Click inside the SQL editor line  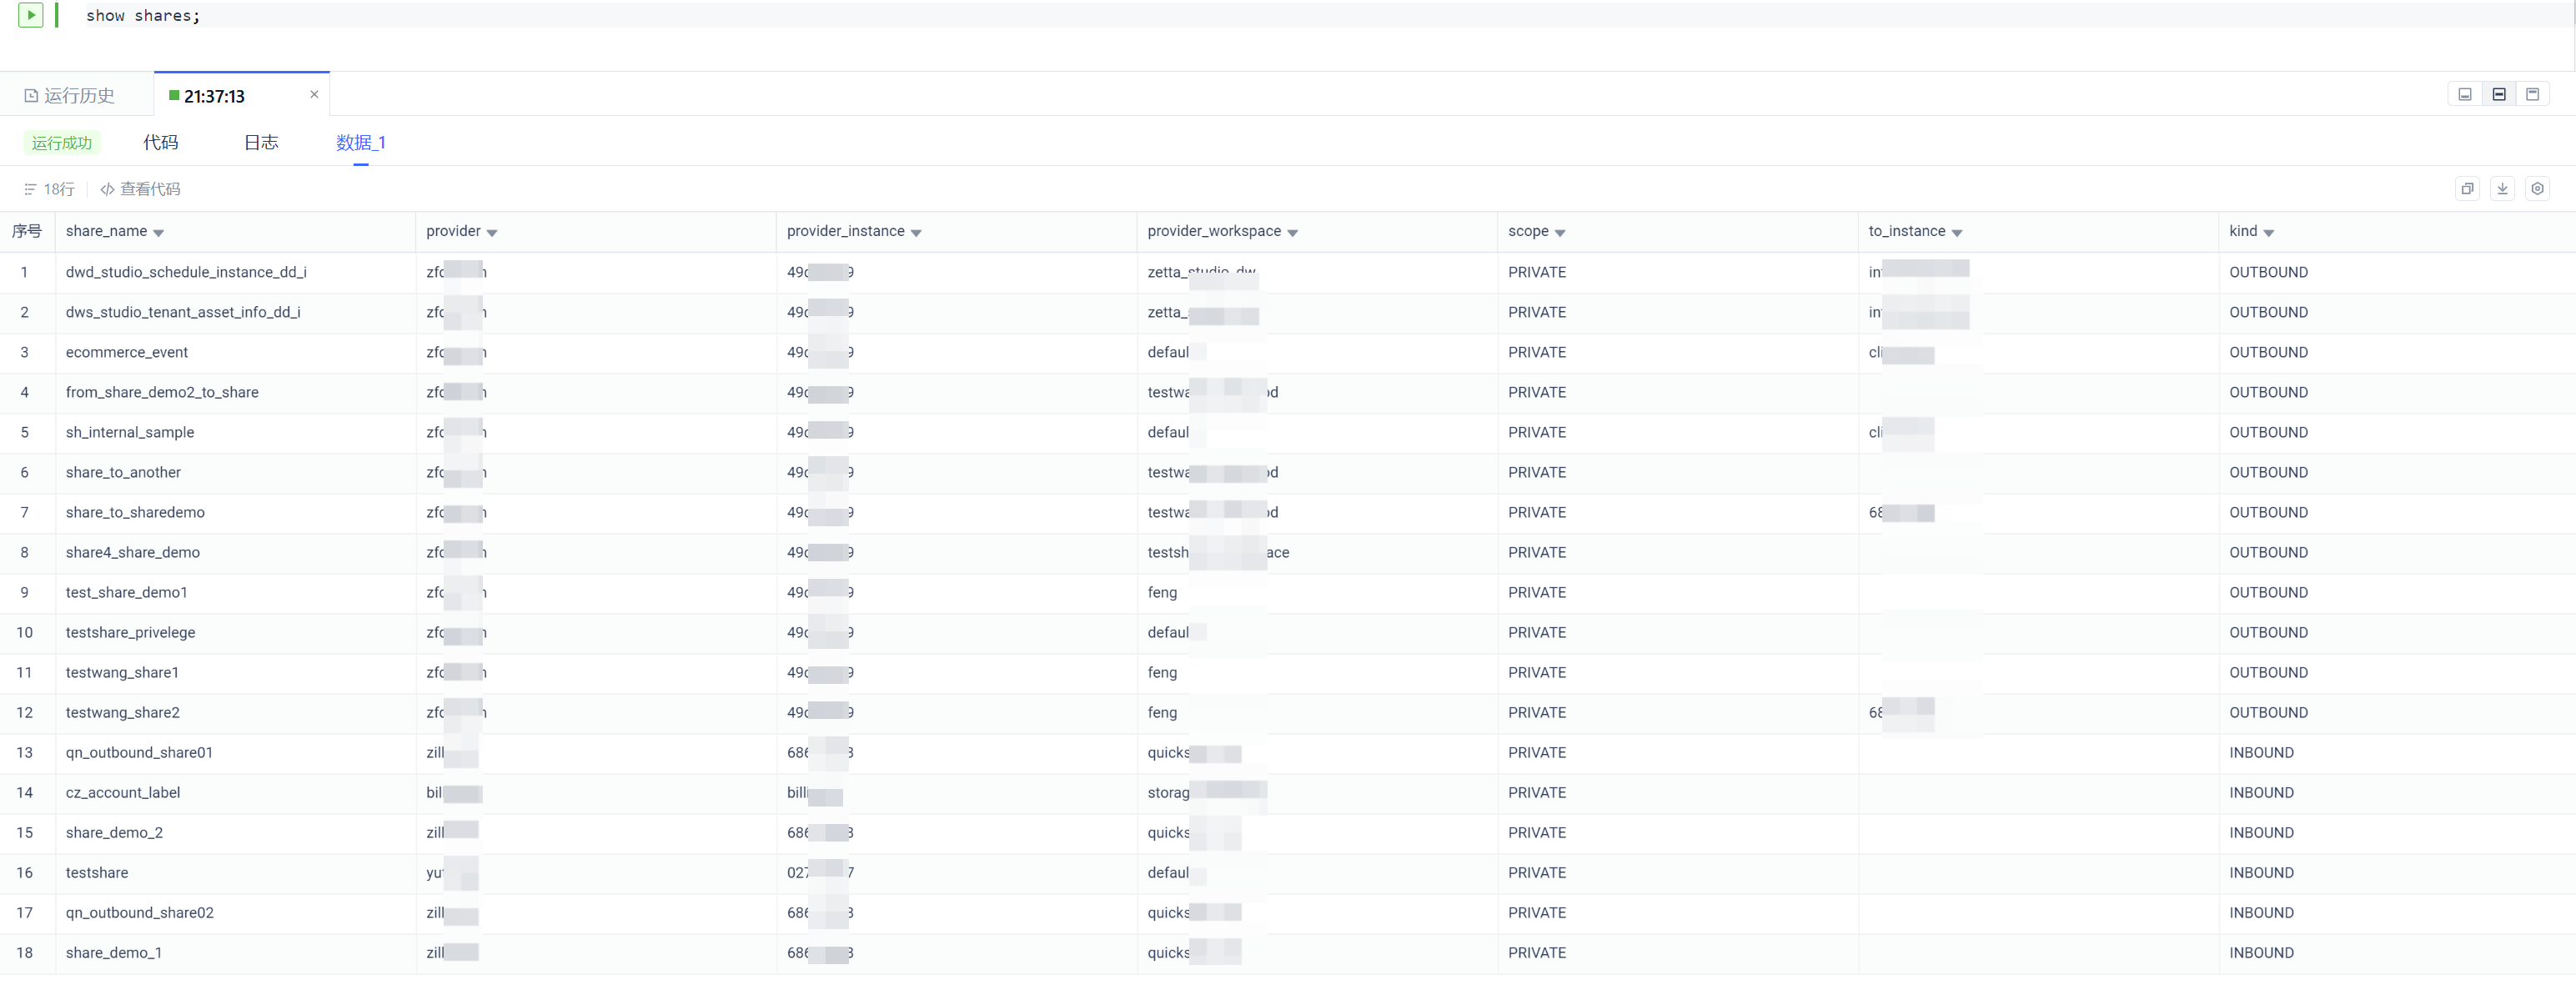pos(600,15)
